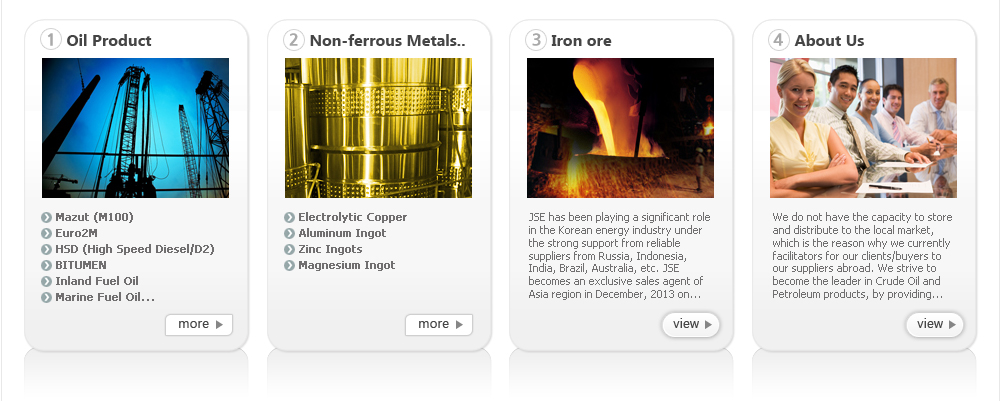This screenshot has height=401, width=1000.
Task: Click the bullet arrow beside BITUMEN
Action: click(47, 265)
